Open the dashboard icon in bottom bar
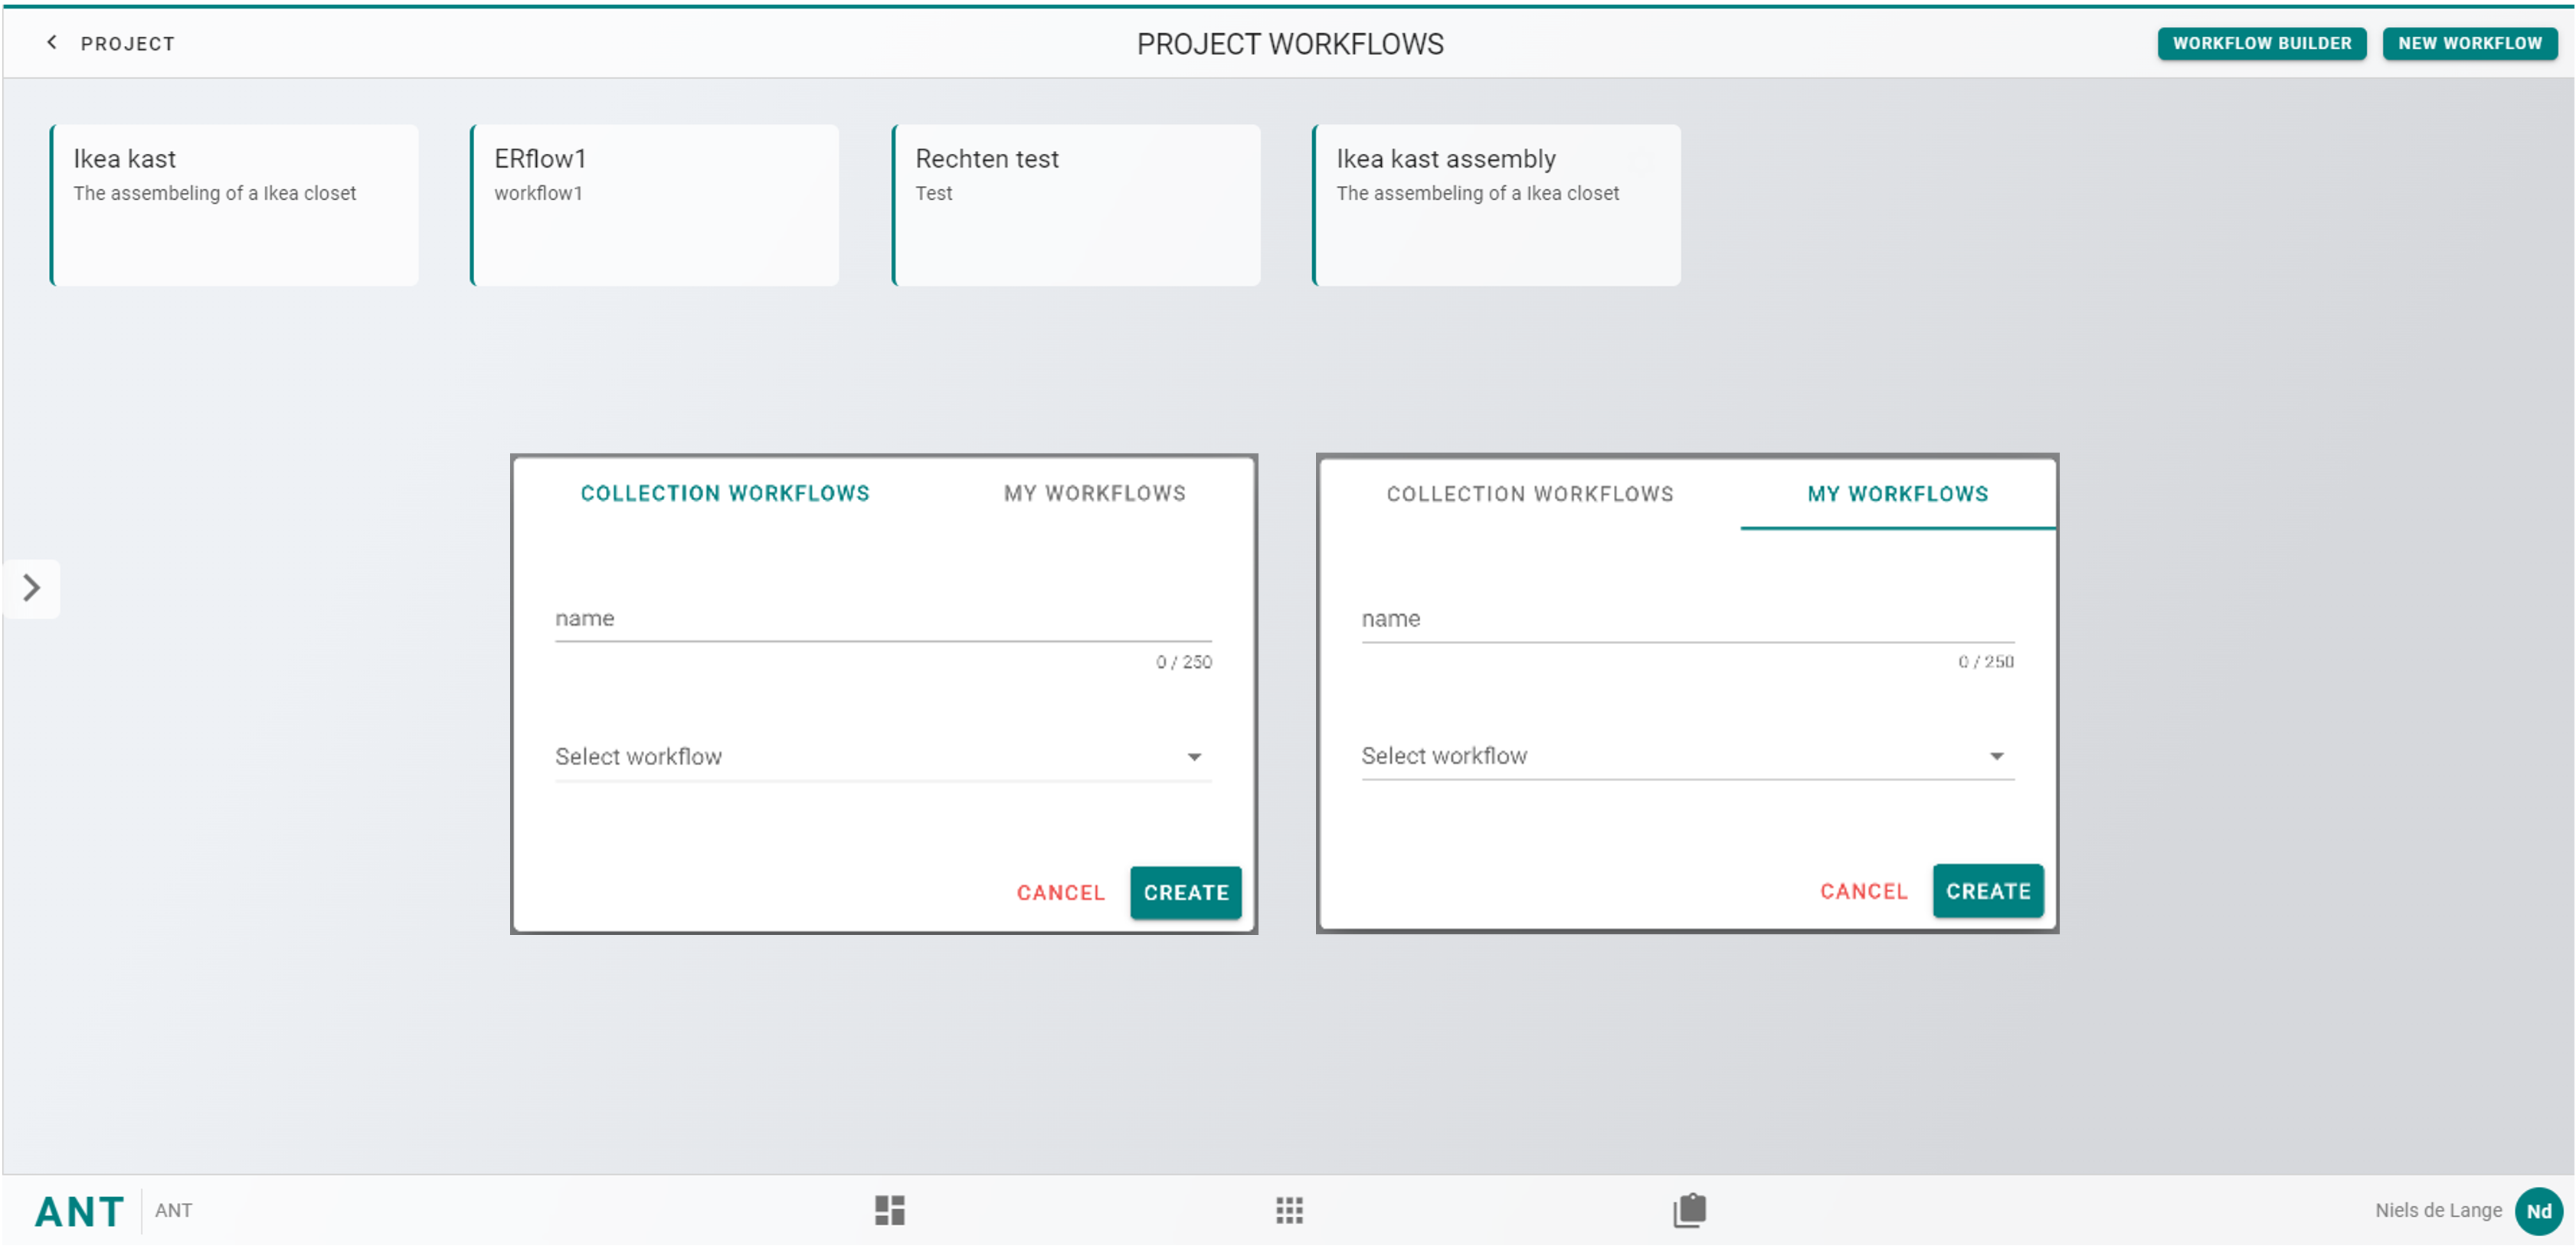The image size is (2576, 1246). tap(889, 1210)
